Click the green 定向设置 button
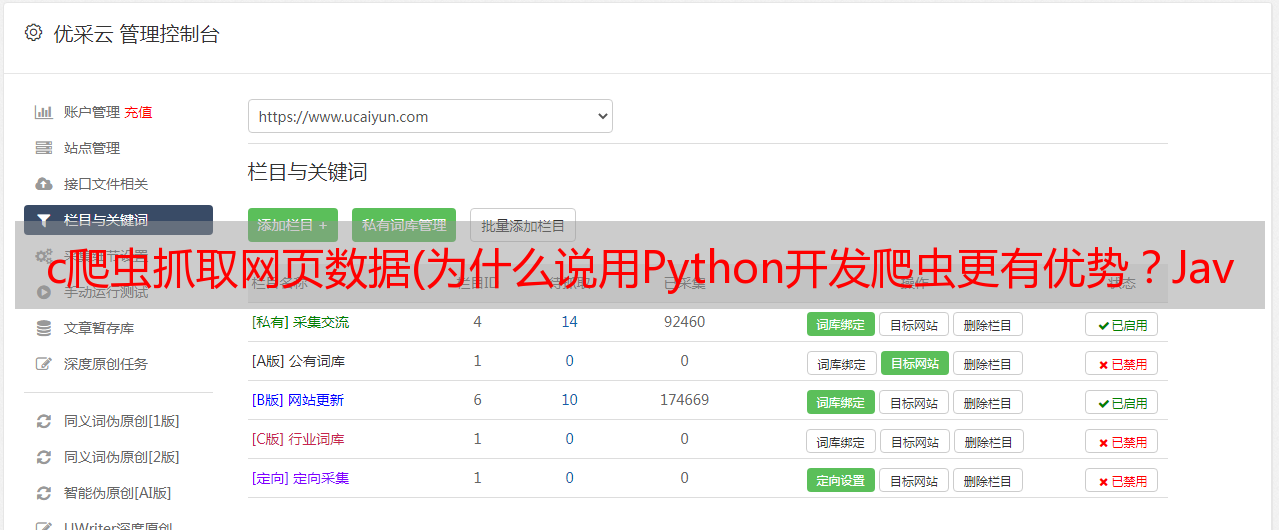The width and height of the screenshot is (1279, 530). coord(841,480)
